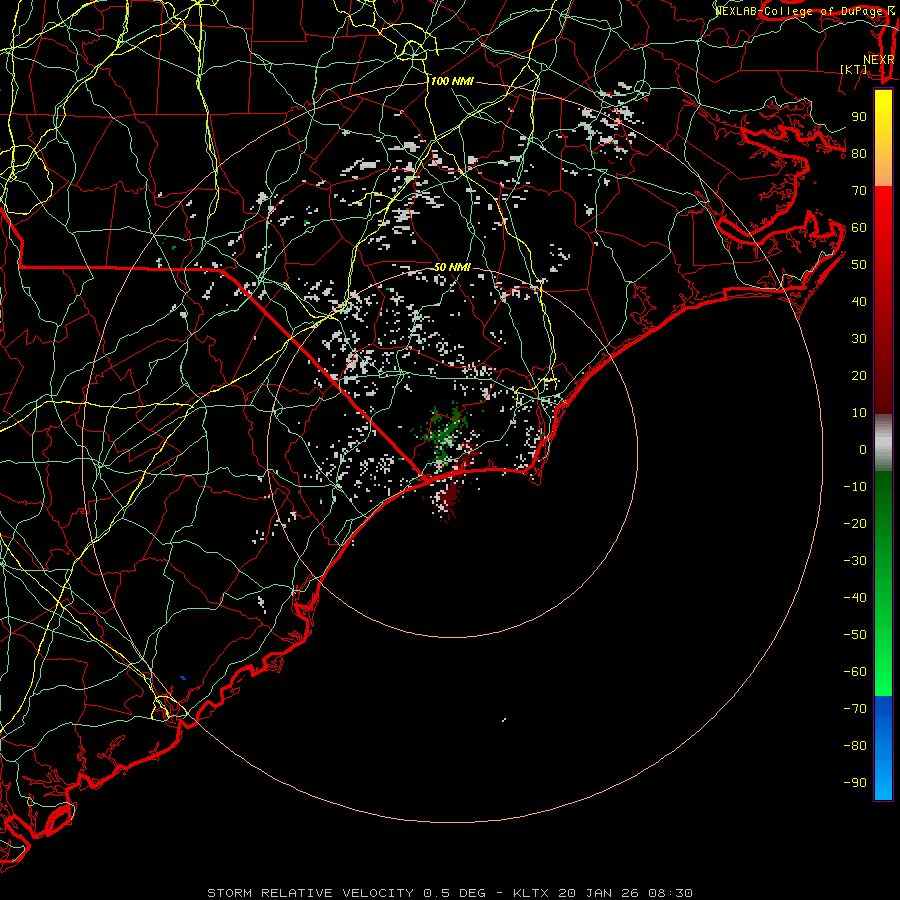Click the "-60" value on the velocity scale
This screenshot has height=900, width=900.
click(x=855, y=672)
